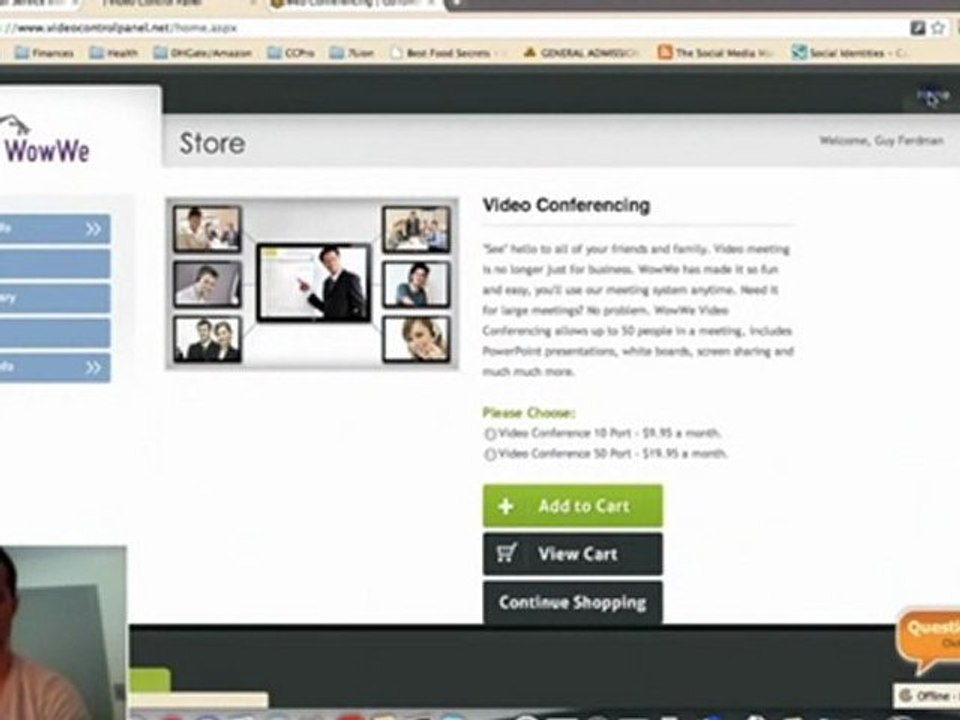Select the fourth blue sidebar menu item
This screenshot has width=960, height=720.
point(55,333)
